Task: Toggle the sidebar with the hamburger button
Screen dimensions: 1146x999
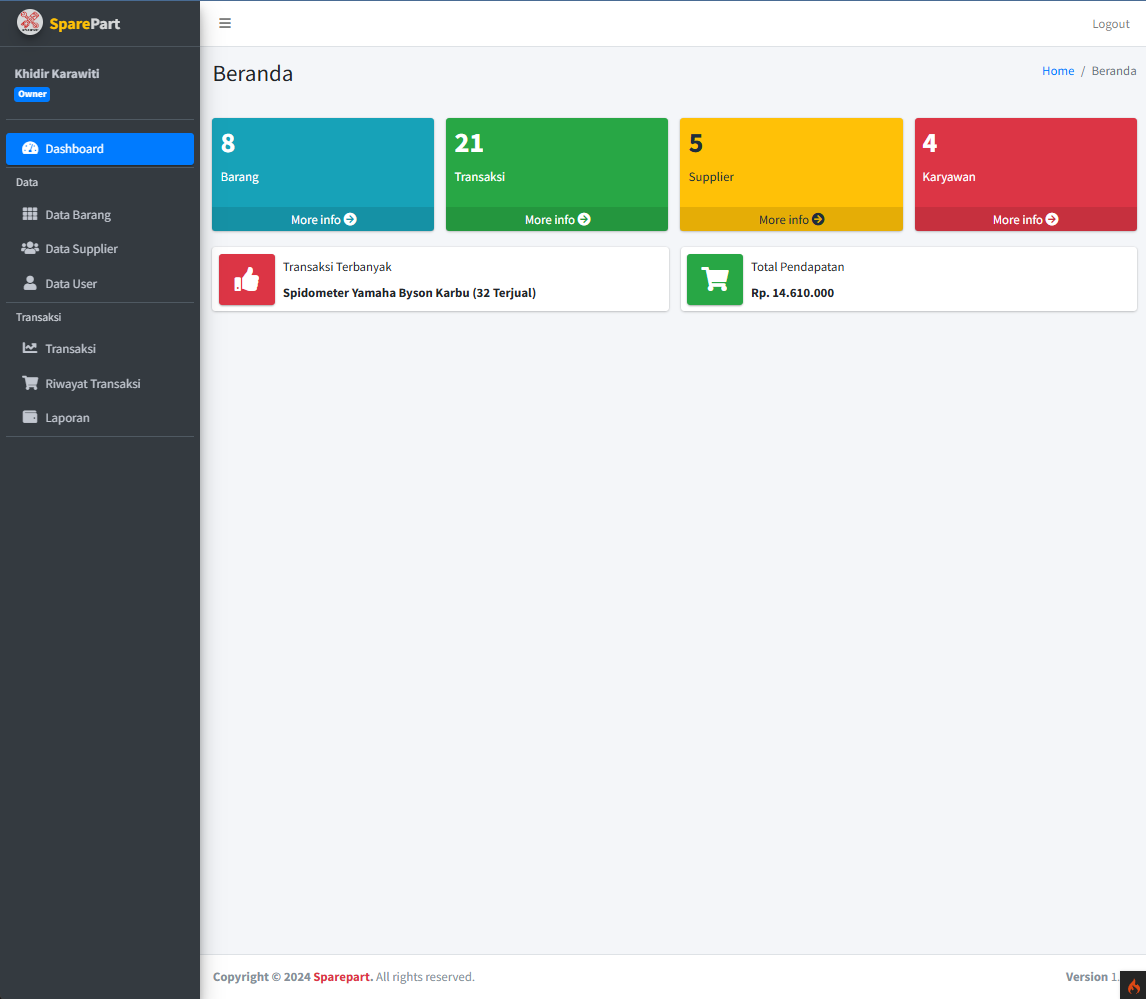Action: (x=224, y=23)
